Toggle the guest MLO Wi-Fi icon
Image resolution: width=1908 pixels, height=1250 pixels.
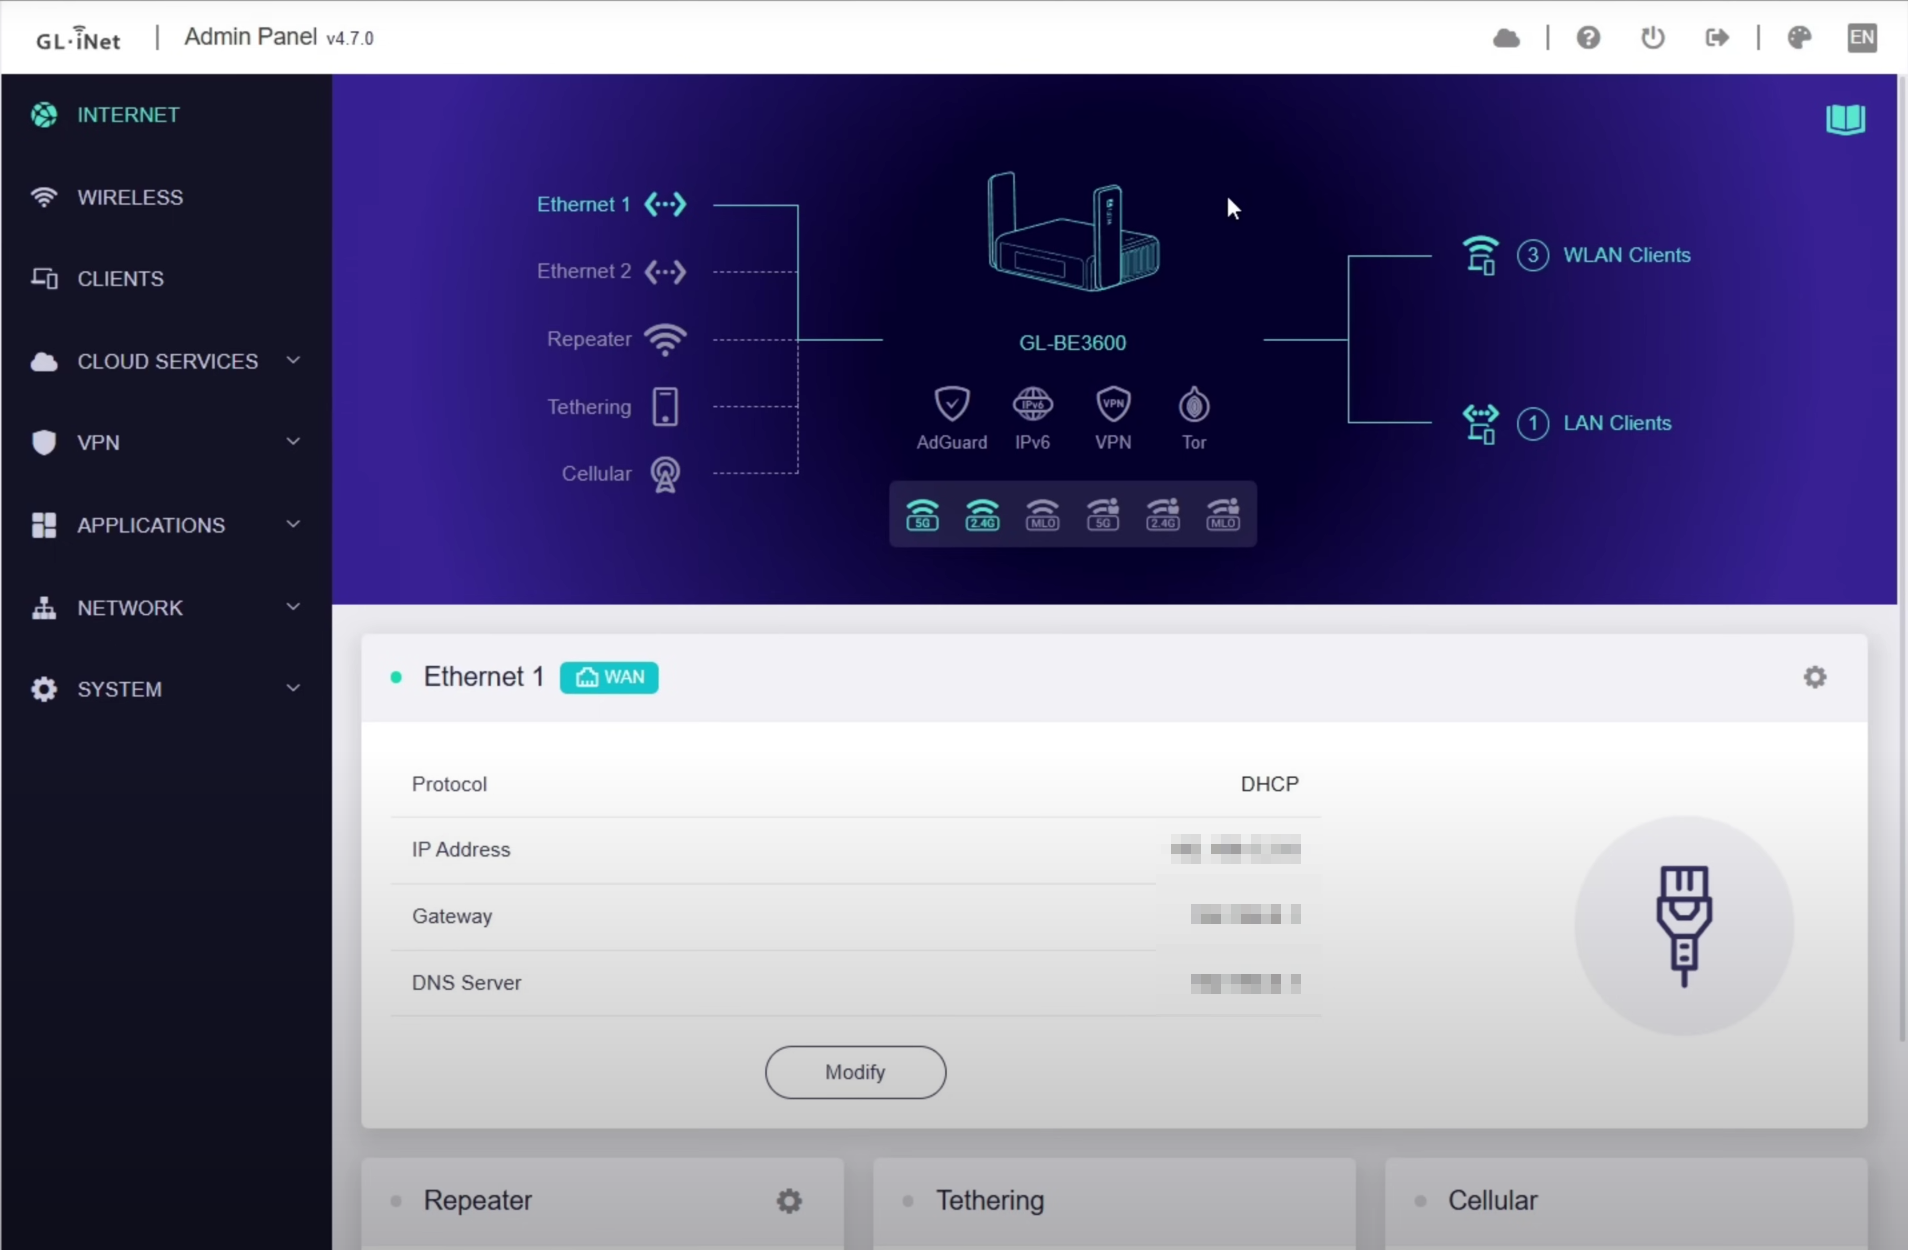click(1223, 515)
